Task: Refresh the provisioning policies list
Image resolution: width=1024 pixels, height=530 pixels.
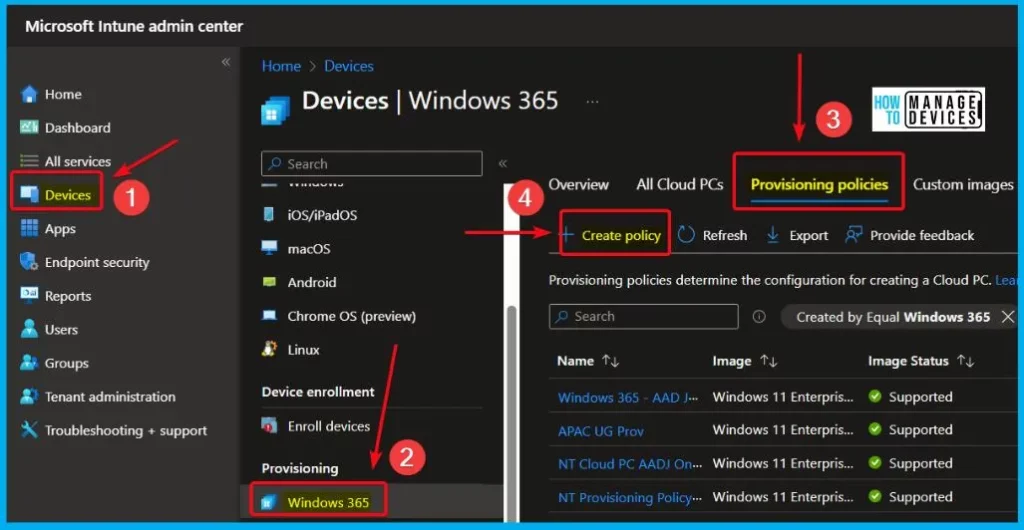Action: click(x=712, y=236)
